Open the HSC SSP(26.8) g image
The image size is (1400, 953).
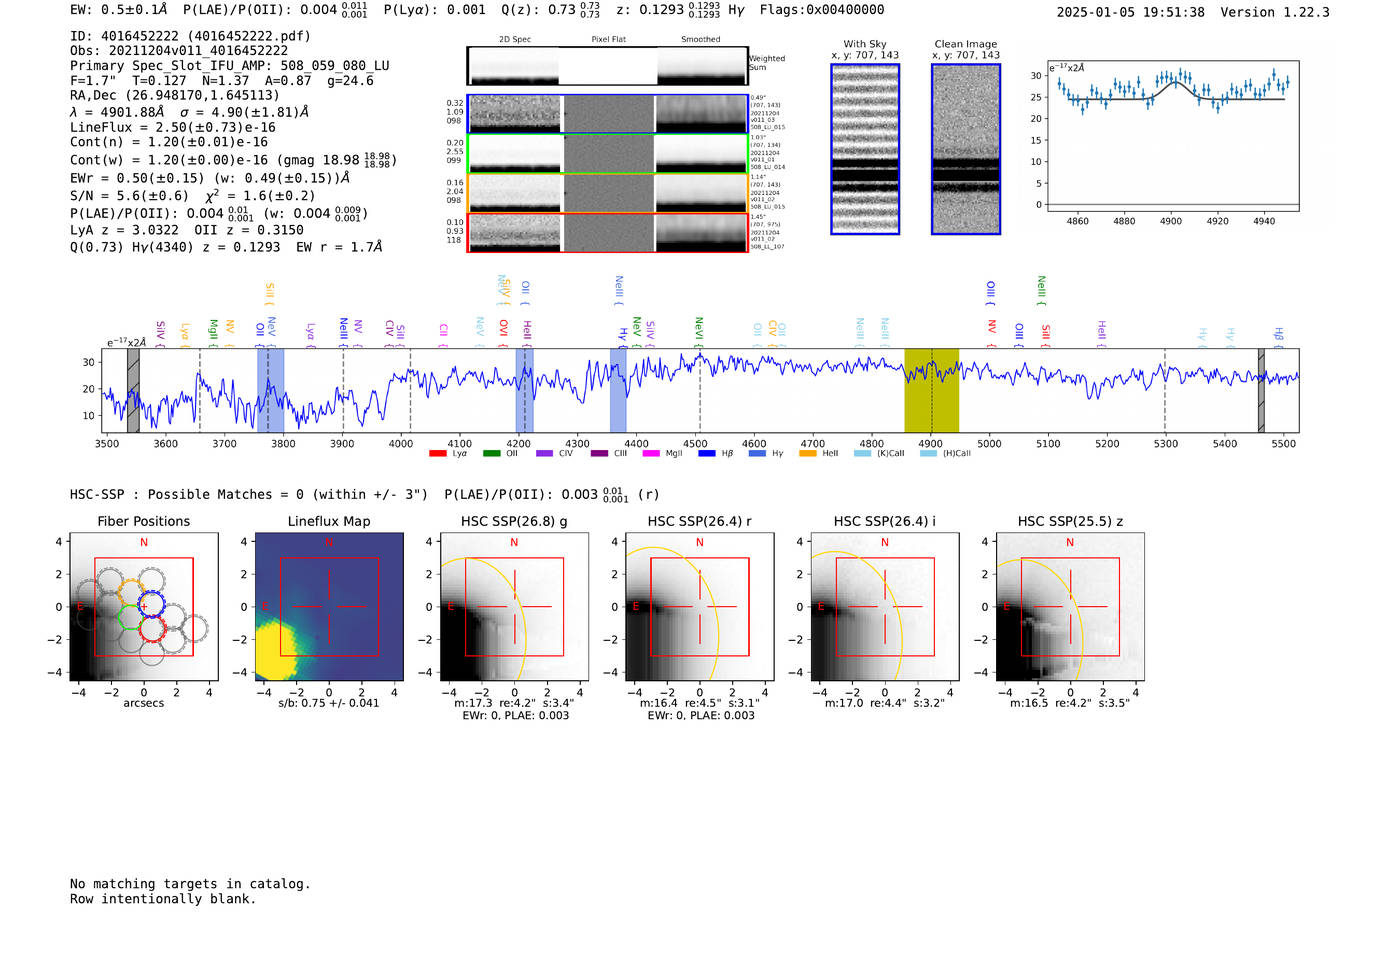(514, 607)
